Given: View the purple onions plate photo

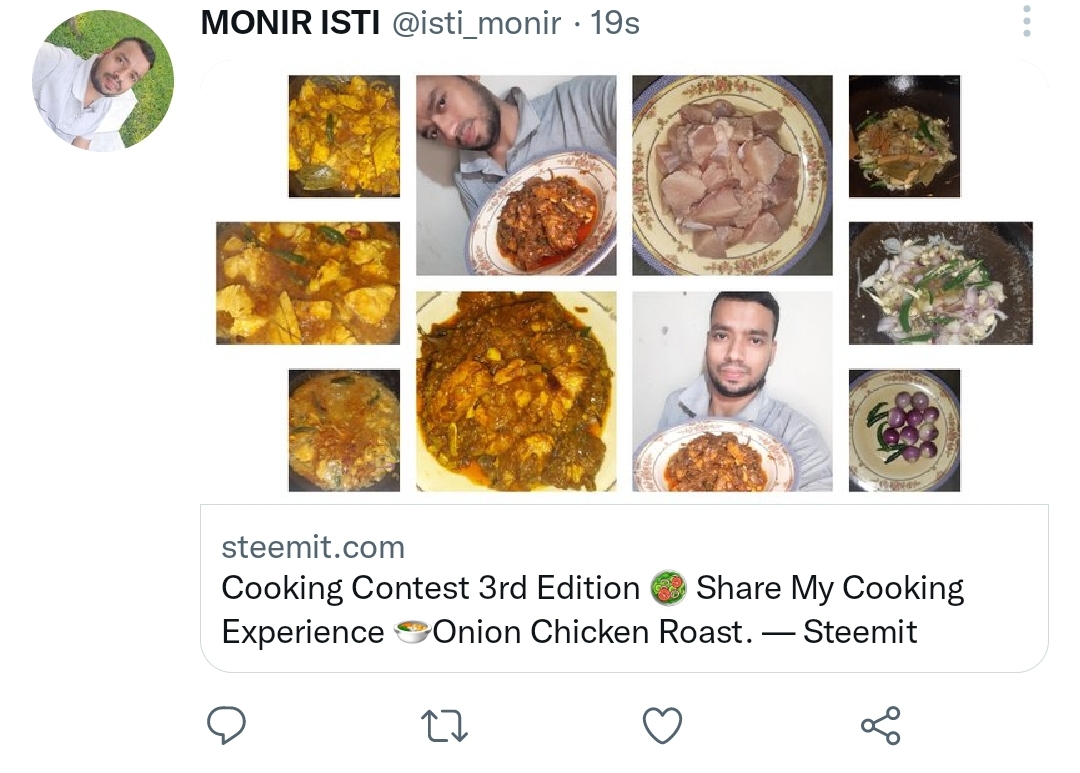Looking at the screenshot, I should tap(904, 430).
